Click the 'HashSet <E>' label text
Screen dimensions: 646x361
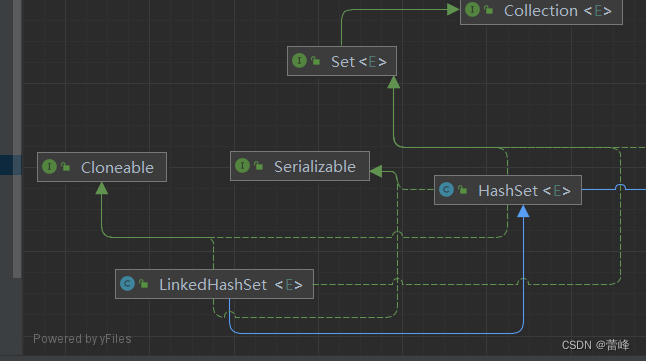(524, 190)
